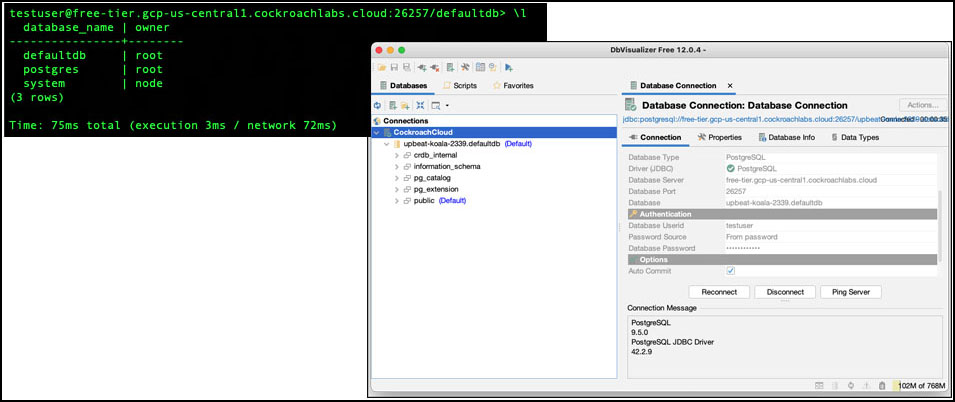
Task: Click the Collapse All blue arrows icon
Action: pyautogui.click(x=420, y=105)
